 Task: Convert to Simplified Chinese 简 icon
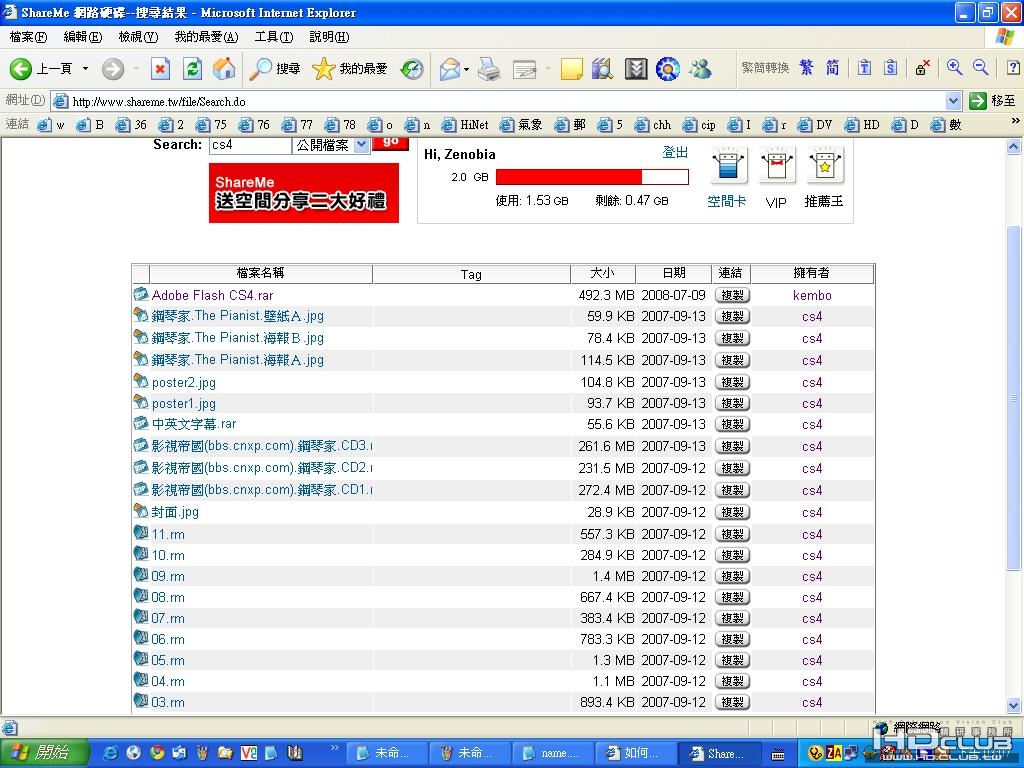coord(832,67)
